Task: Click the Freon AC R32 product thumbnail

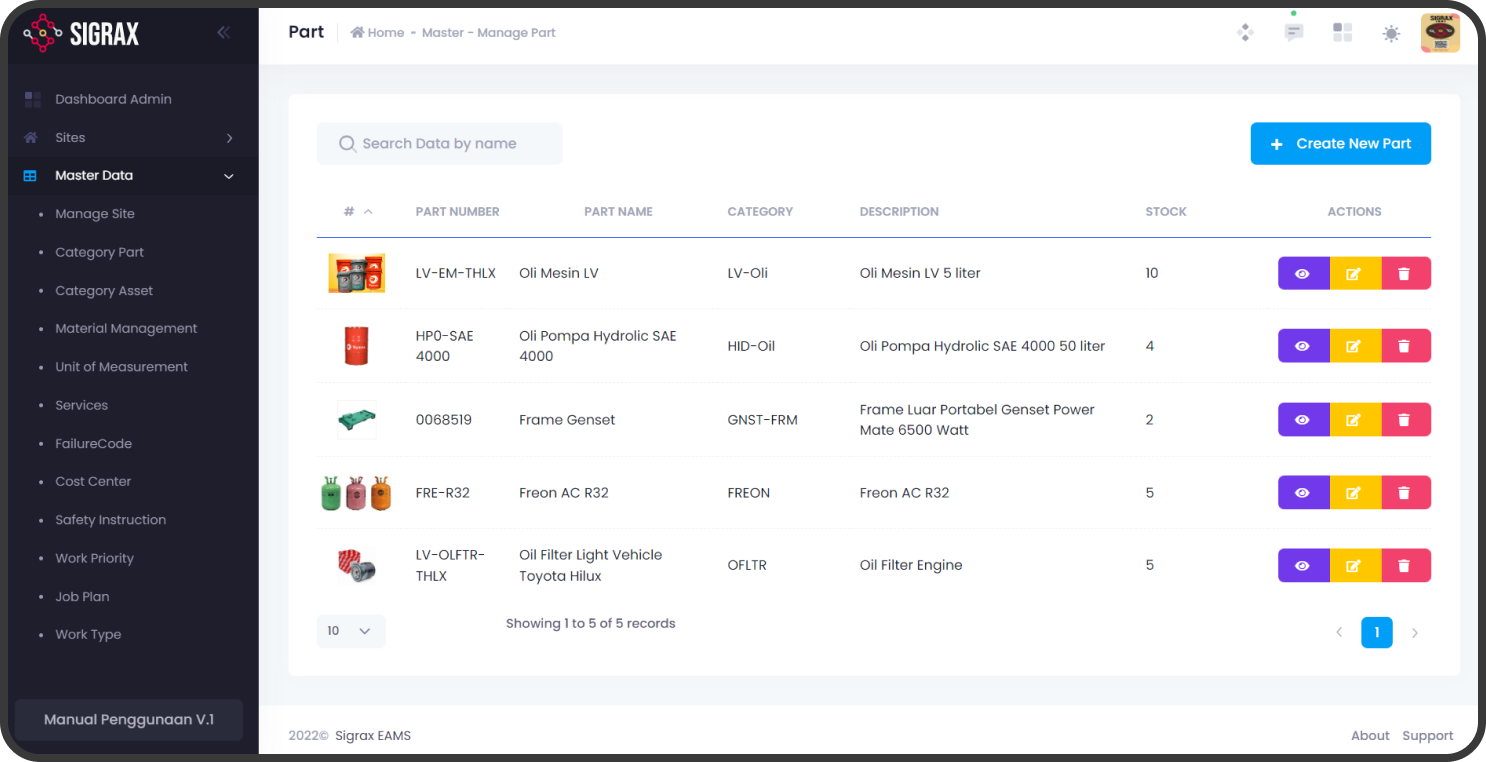Action: (x=356, y=493)
